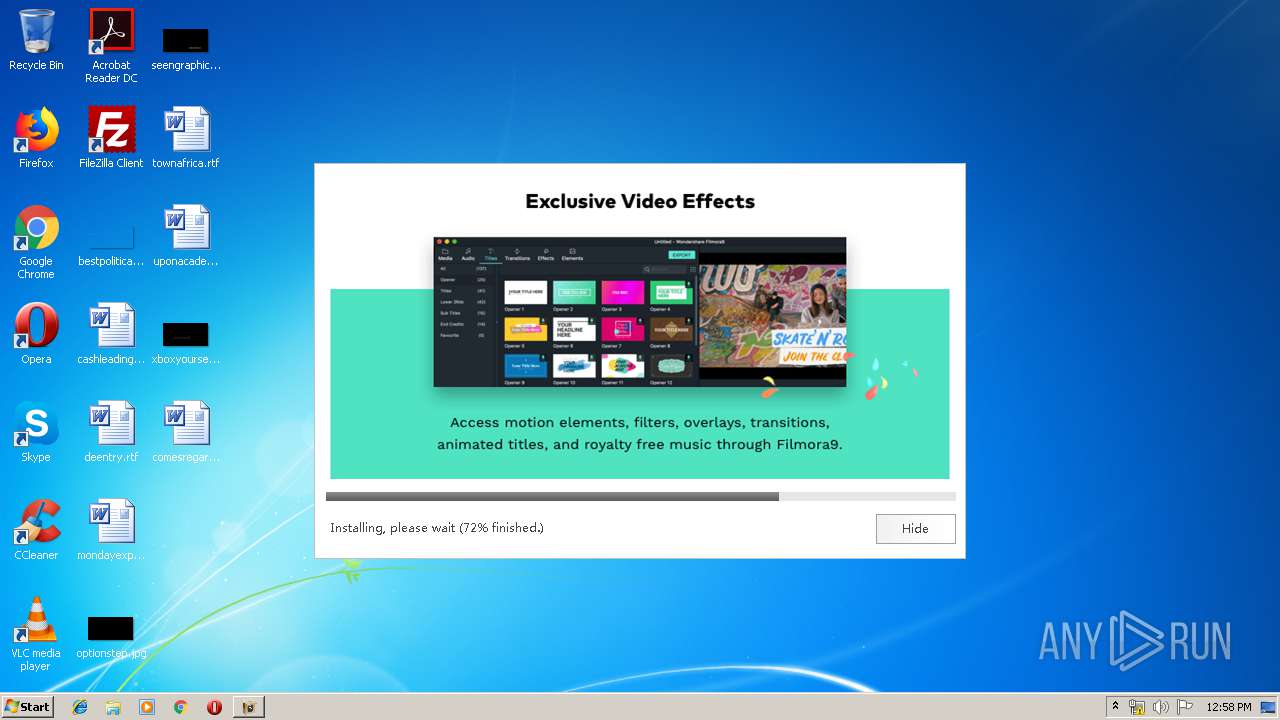Image resolution: width=1280 pixels, height=720 pixels.
Task: Click the Show desktop button
Action: 1268,707
